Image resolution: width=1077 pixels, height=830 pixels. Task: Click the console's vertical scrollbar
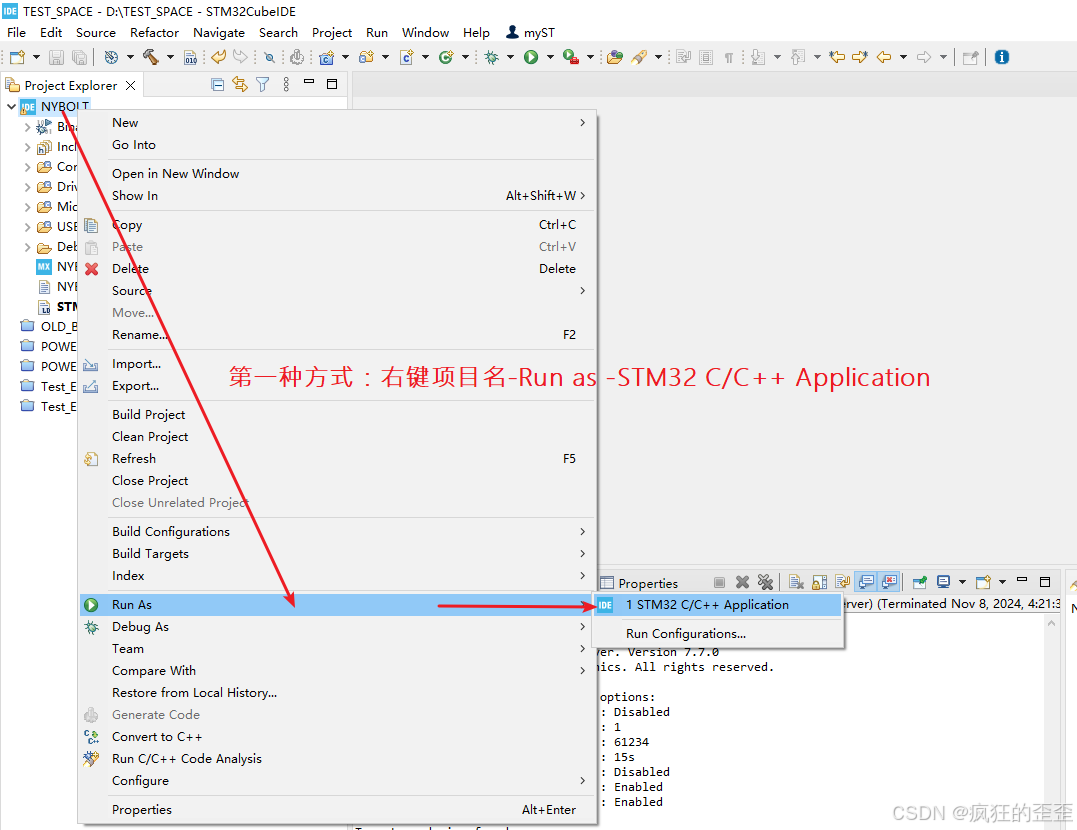tap(1051, 700)
